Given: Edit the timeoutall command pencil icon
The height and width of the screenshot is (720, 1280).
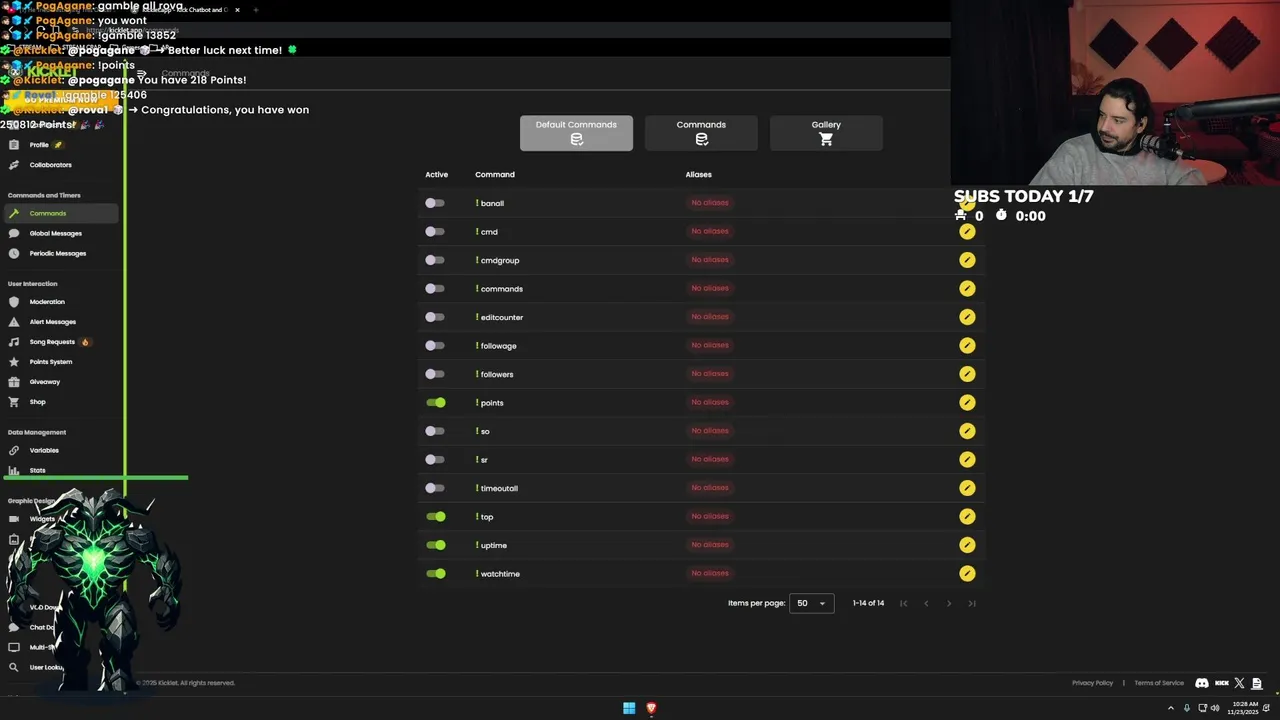Looking at the screenshot, I should point(967,488).
